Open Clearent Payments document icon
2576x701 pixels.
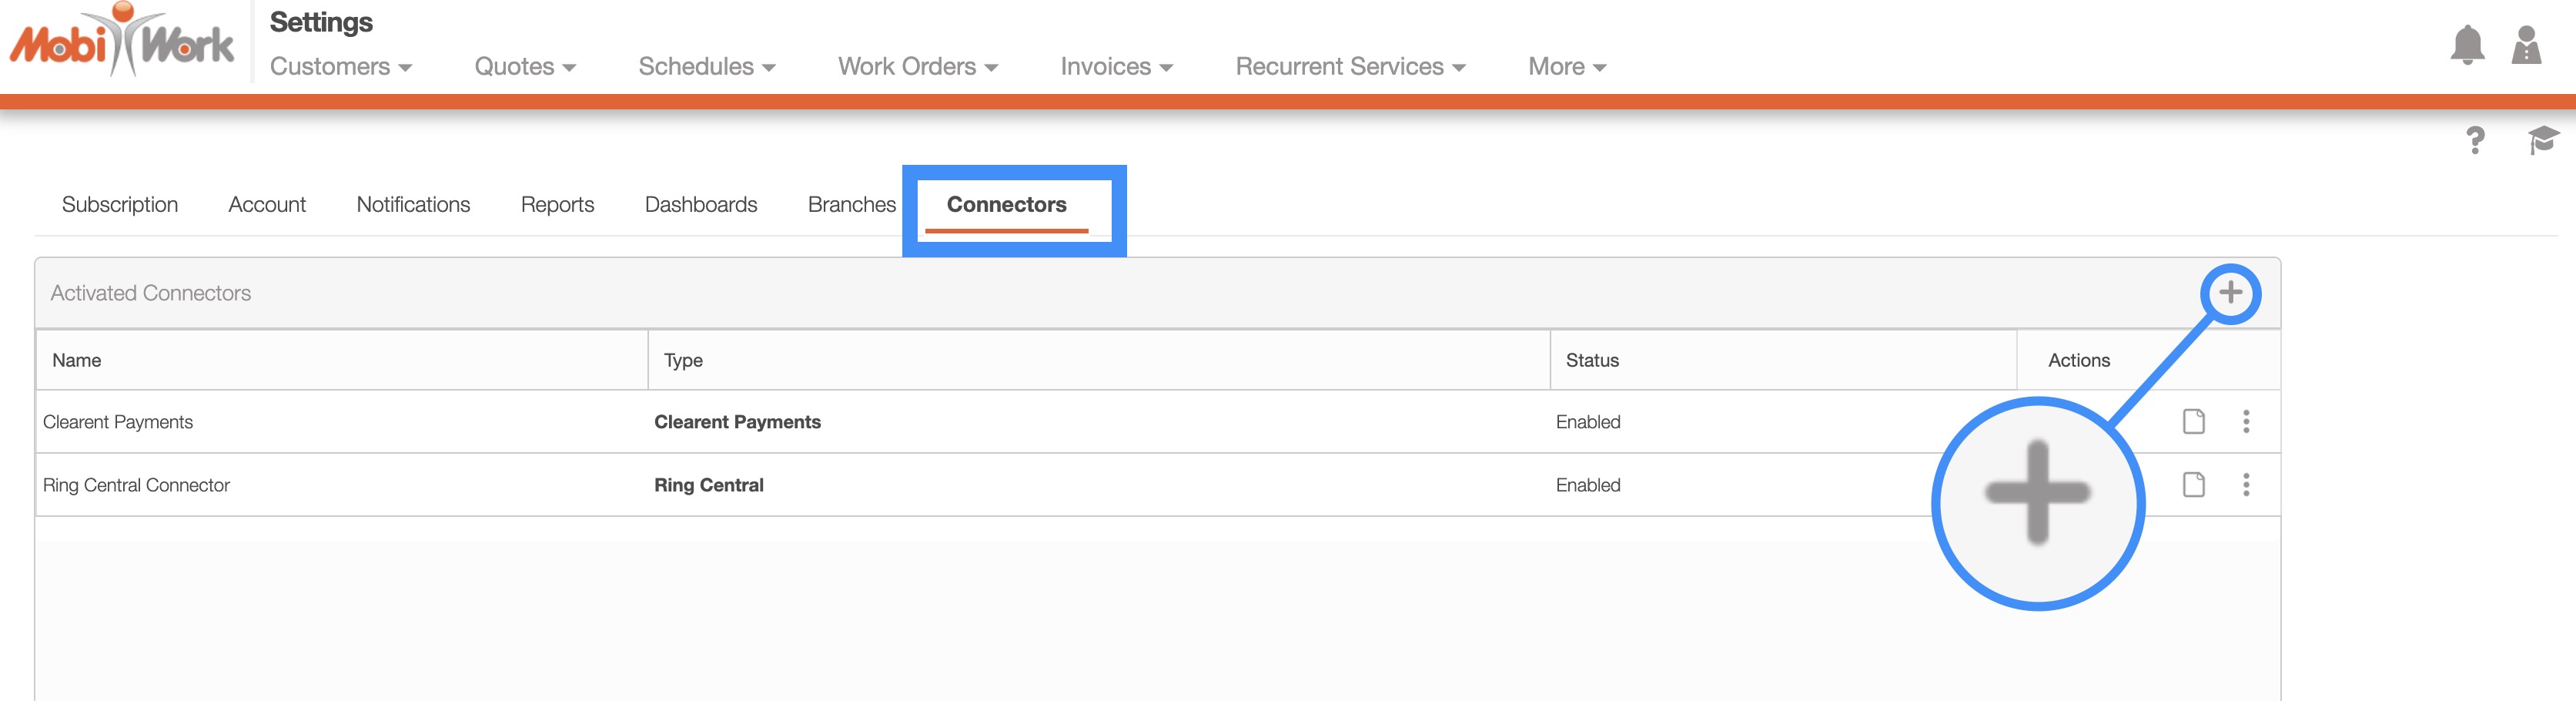(x=2193, y=422)
